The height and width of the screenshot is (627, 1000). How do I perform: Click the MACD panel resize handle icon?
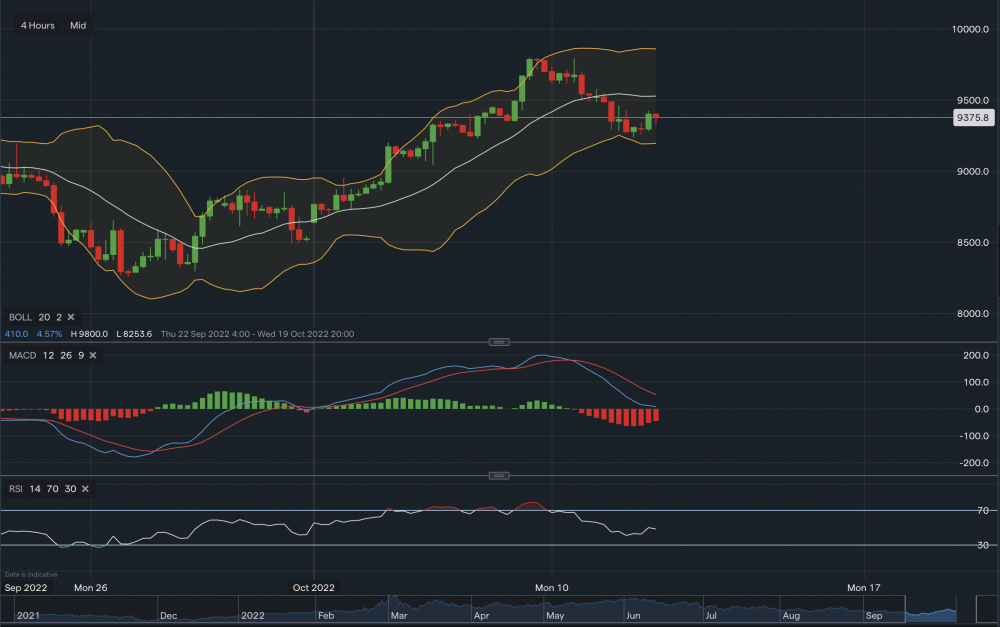pos(500,341)
